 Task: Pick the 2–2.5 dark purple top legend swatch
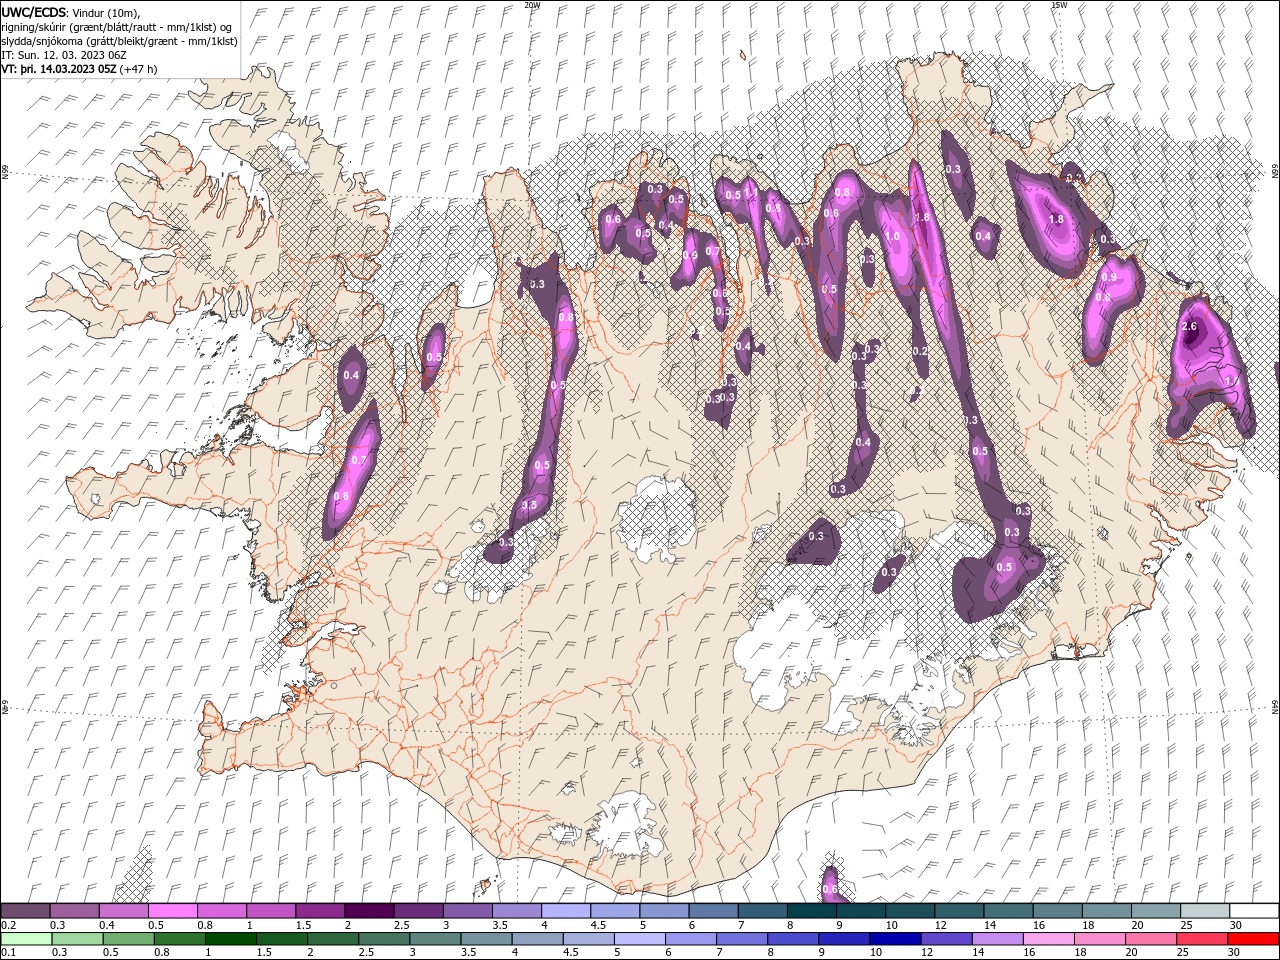(x=368, y=911)
